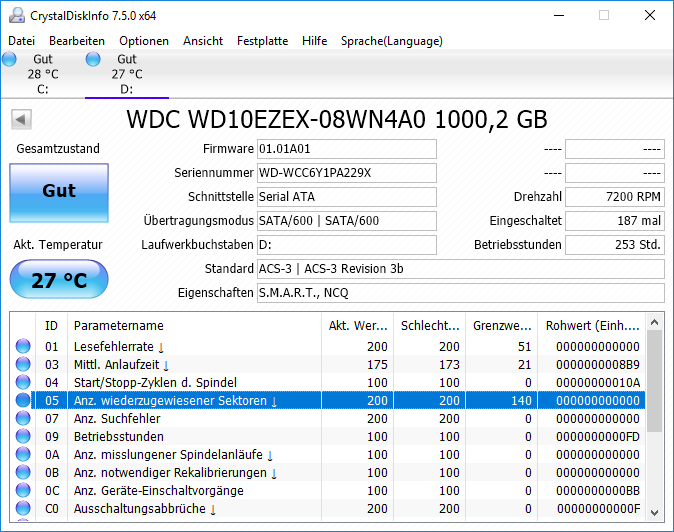Switch to drive C: tab showing 28 °C
This screenshot has height=532, width=674.
(43, 74)
